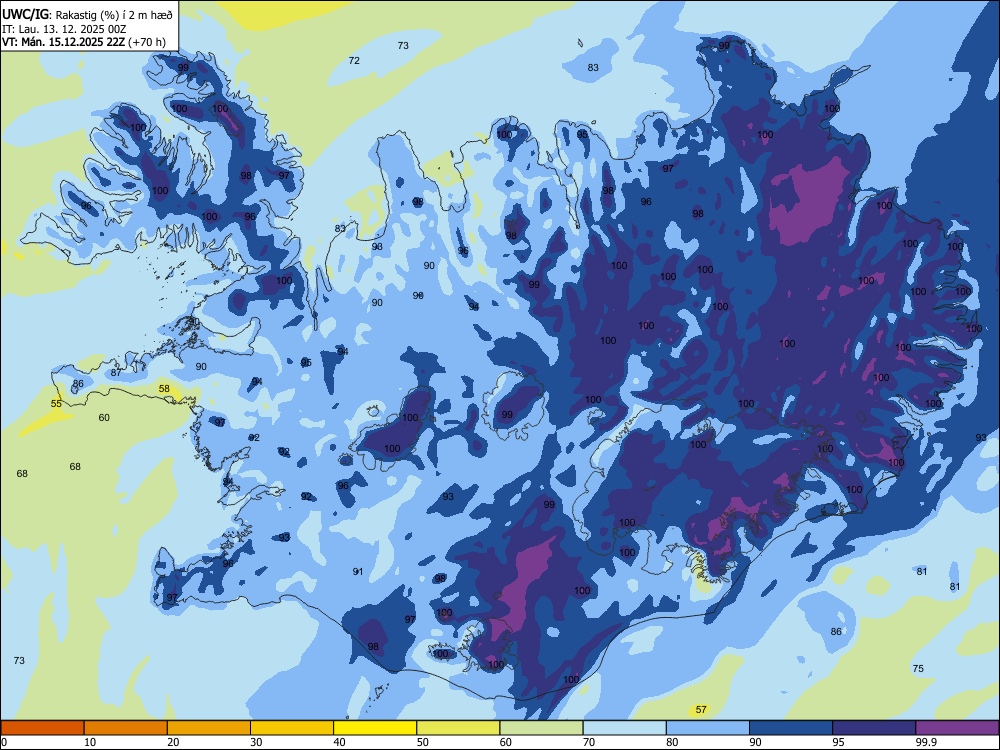Select the 'IT: Lau. 13. 12. 2025 00Z' line
1000x750 pixels.
coord(64,29)
